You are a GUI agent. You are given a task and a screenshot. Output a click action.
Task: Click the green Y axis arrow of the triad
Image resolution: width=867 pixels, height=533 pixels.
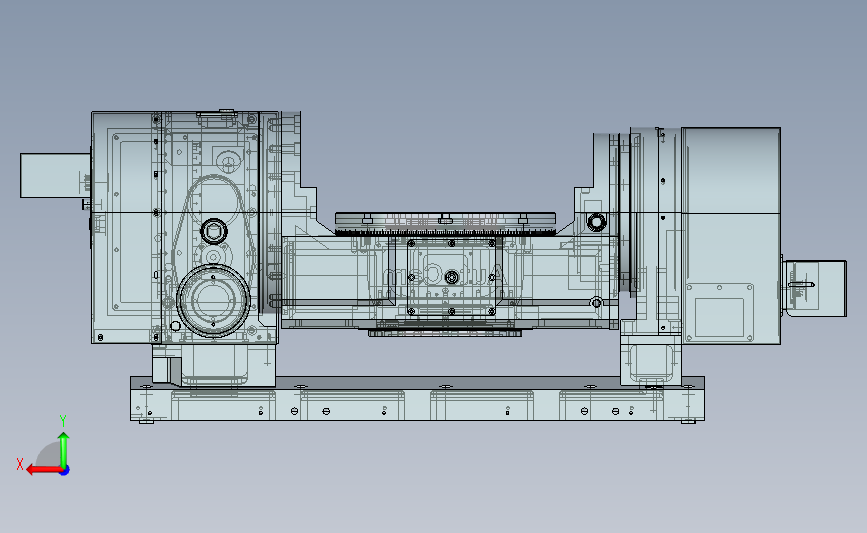point(64,450)
